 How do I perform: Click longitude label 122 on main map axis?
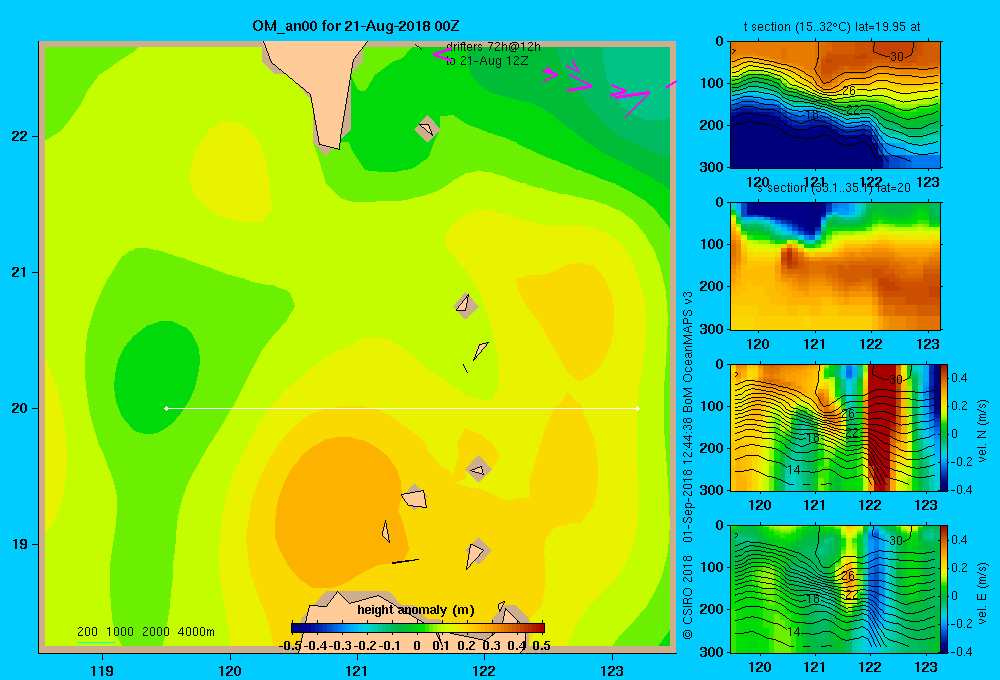click(x=485, y=670)
